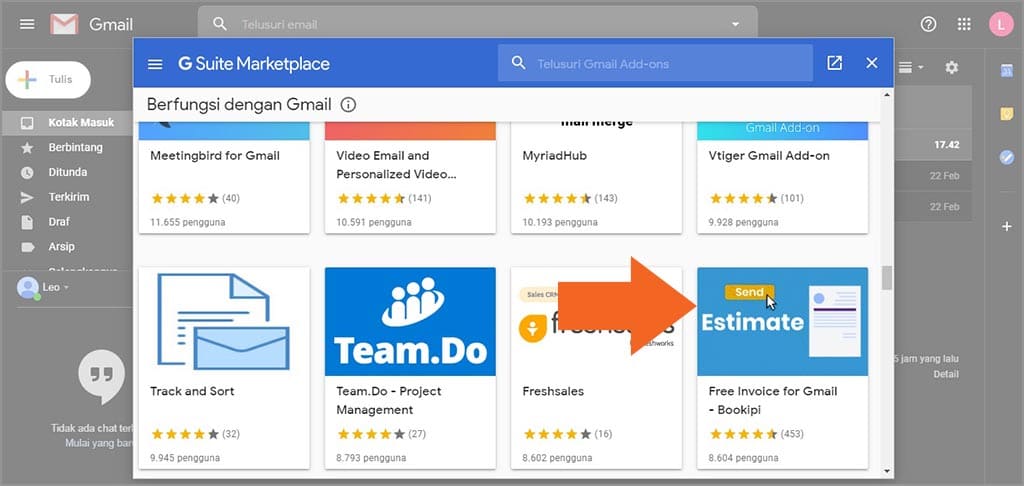Open Gmail help question mark icon
Image resolution: width=1024 pixels, height=486 pixels.
coord(928,24)
